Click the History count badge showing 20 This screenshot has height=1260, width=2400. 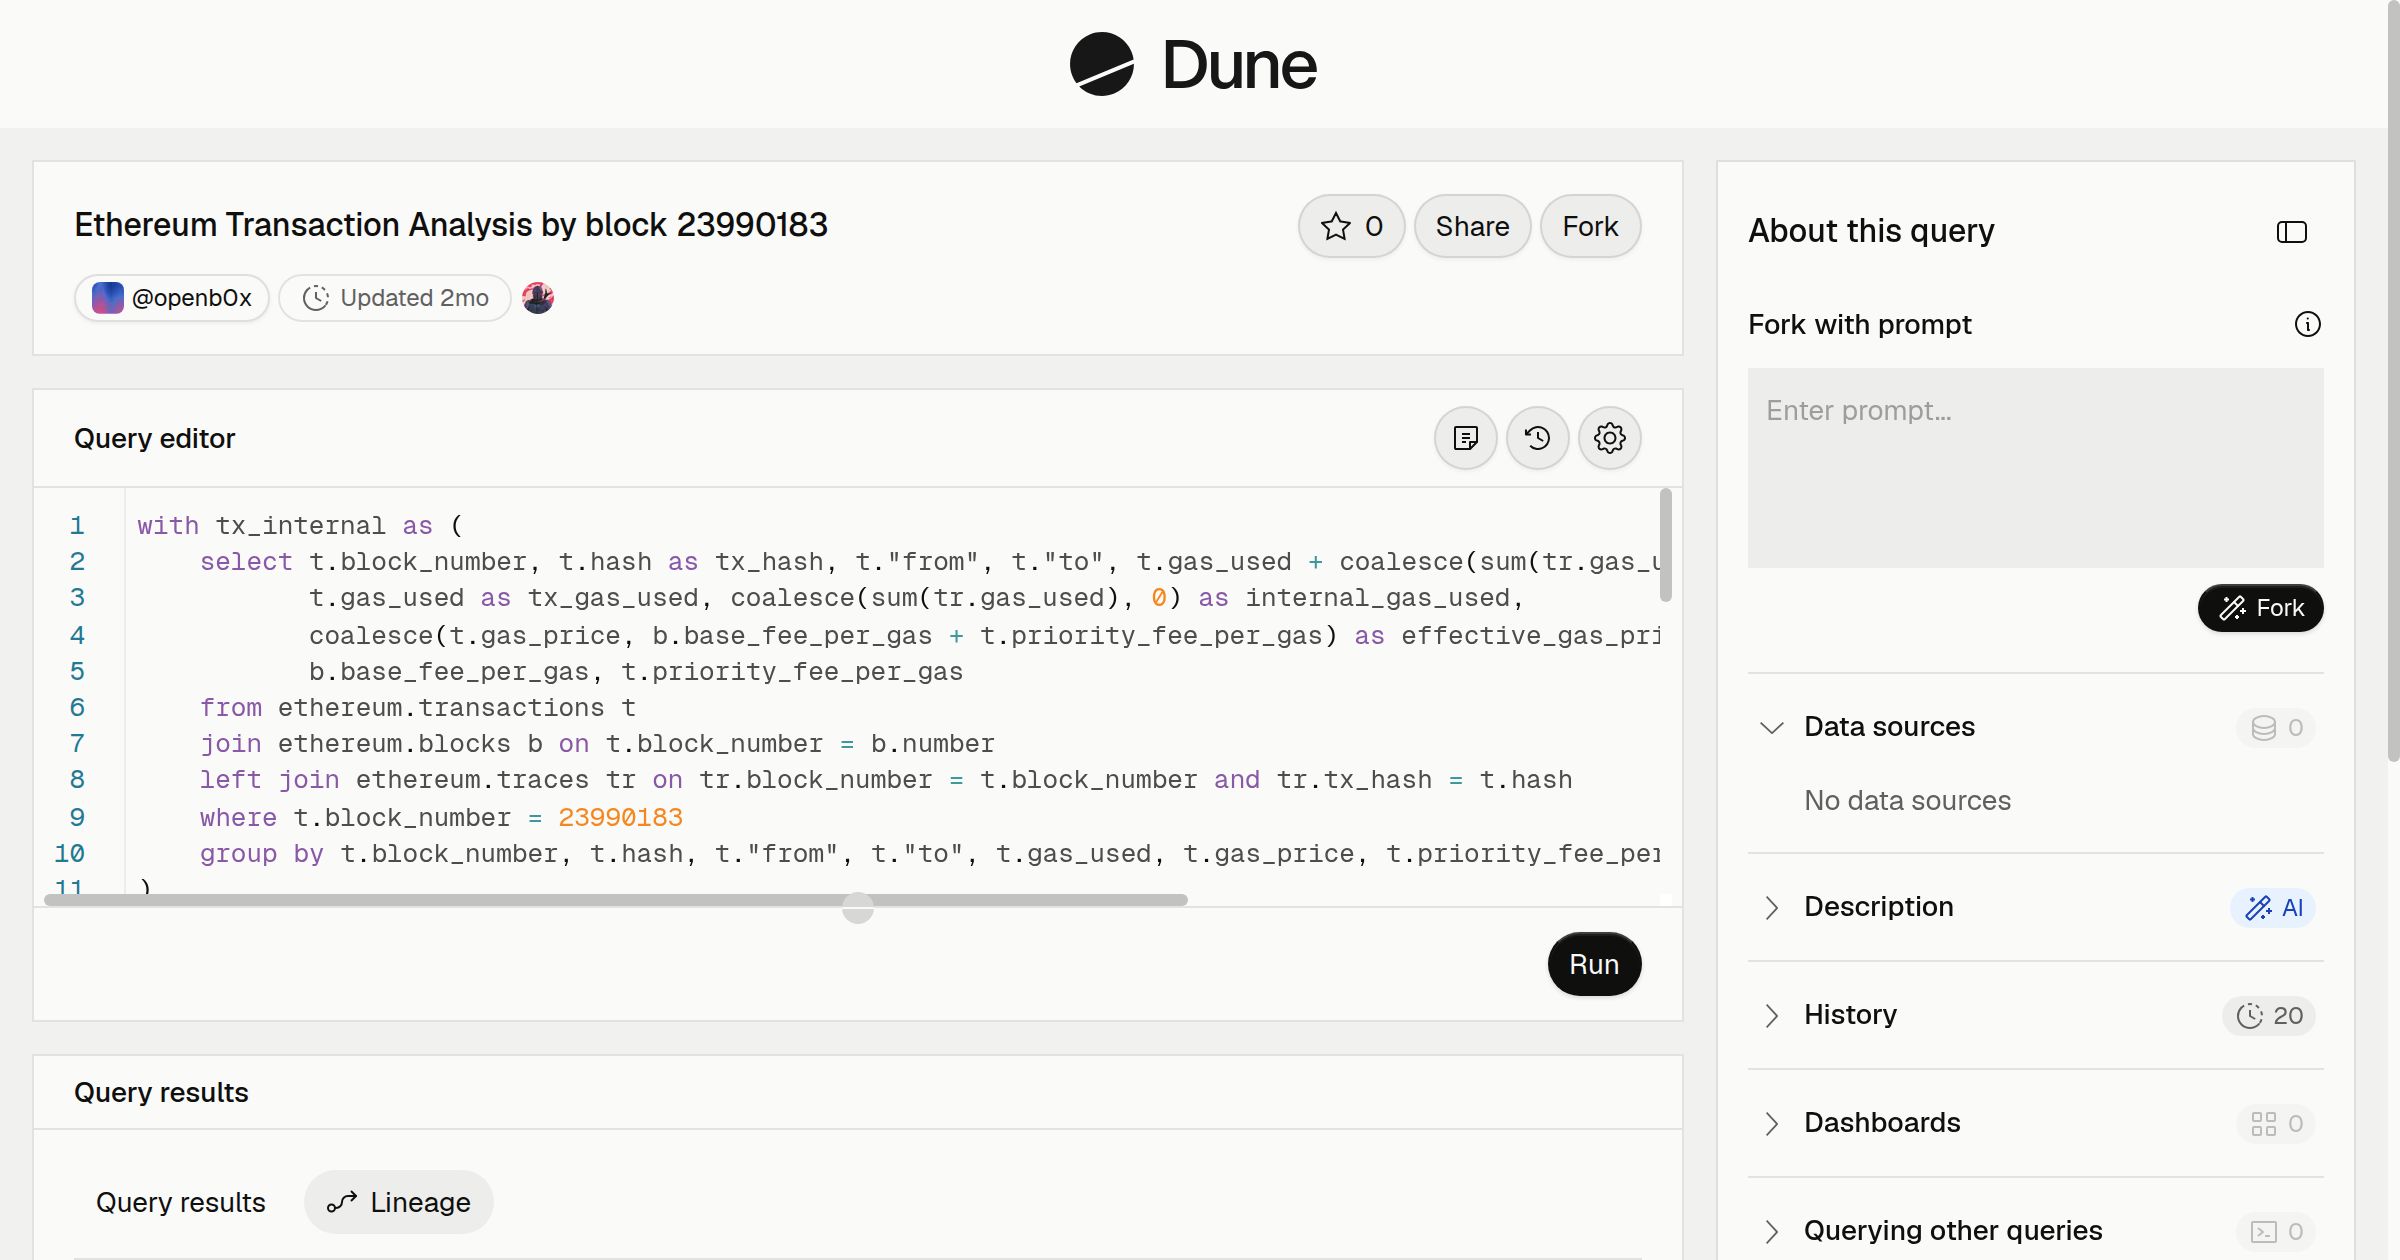click(x=2269, y=1015)
